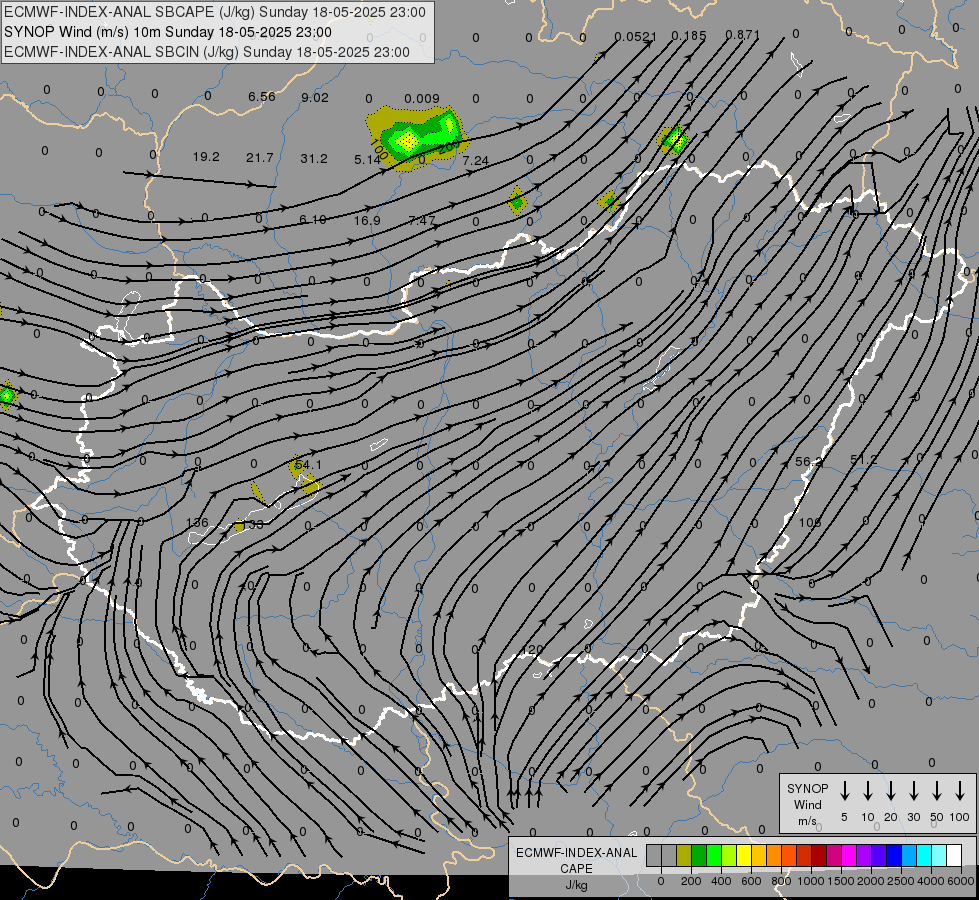Click the map value 16.9
The height and width of the screenshot is (900, 979).
[367, 220]
